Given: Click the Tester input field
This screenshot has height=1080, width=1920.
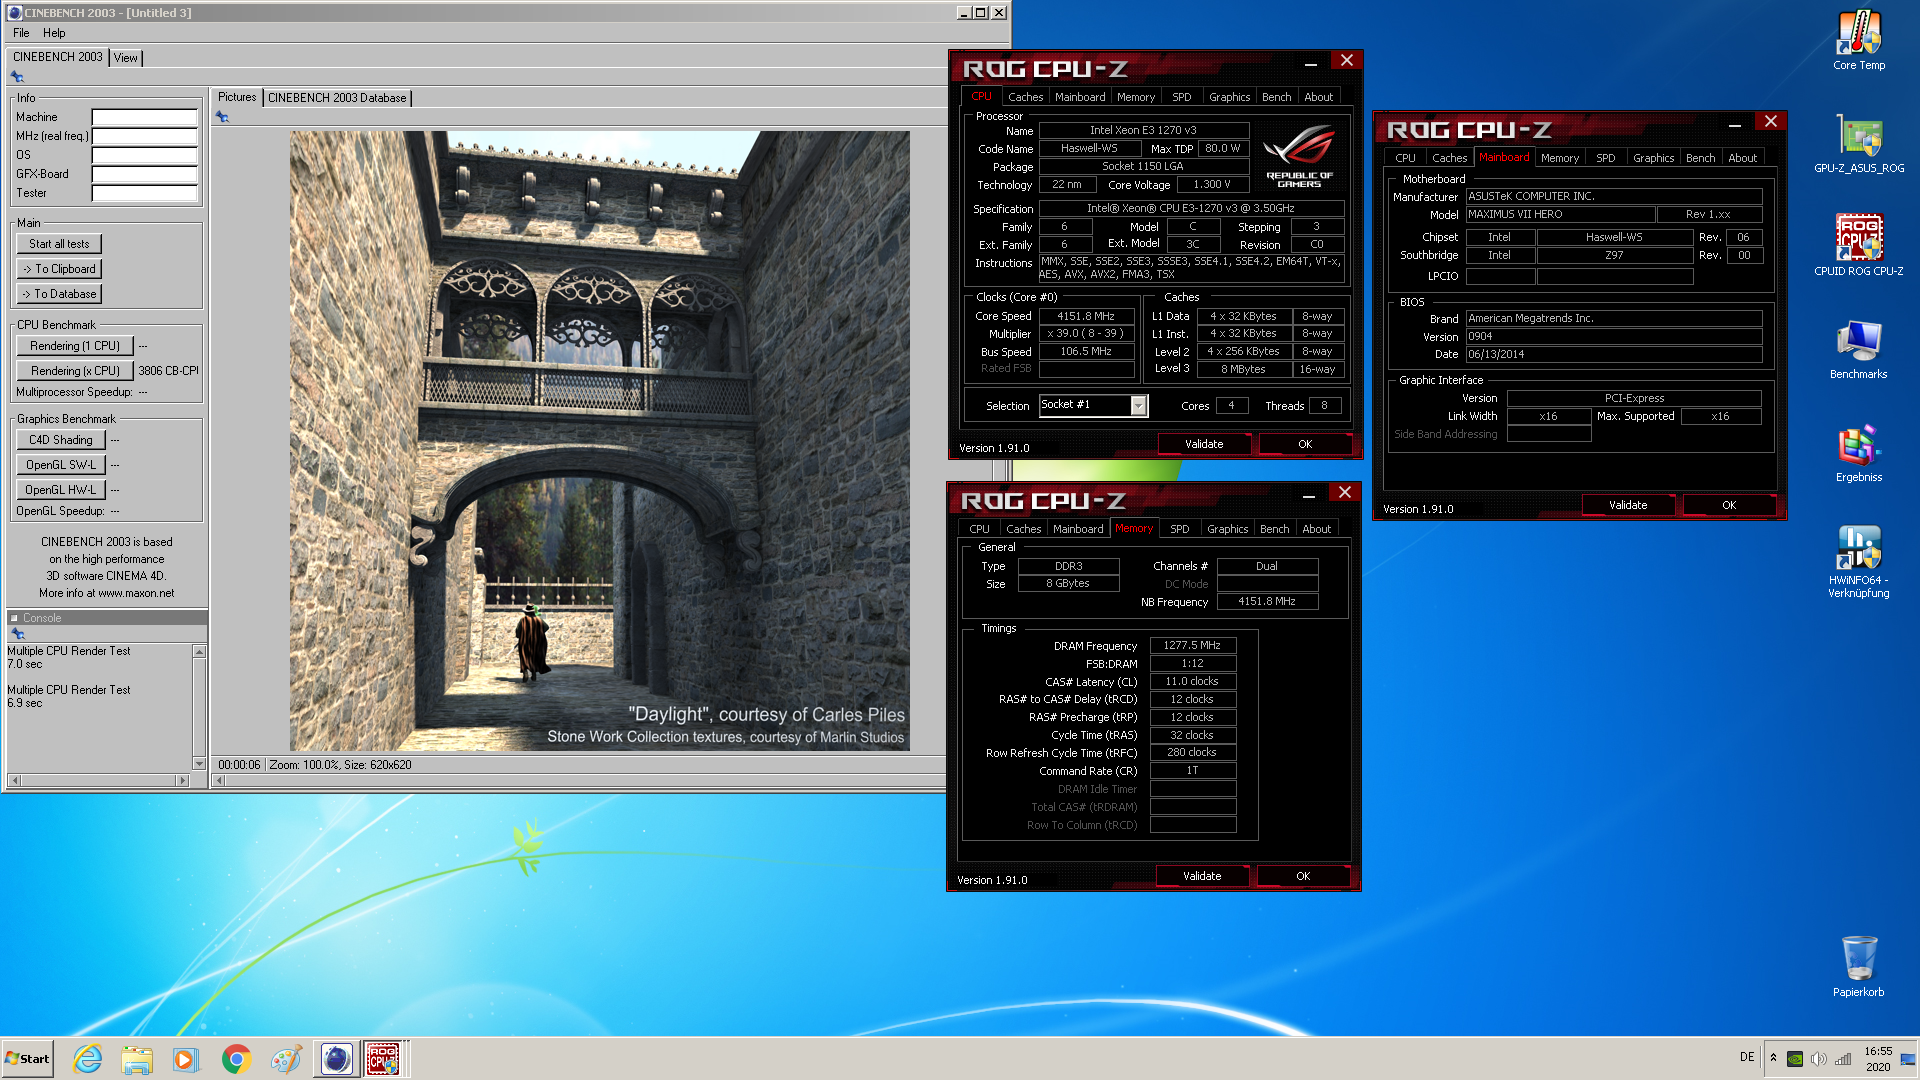Looking at the screenshot, I should click(x=145, y=193).
